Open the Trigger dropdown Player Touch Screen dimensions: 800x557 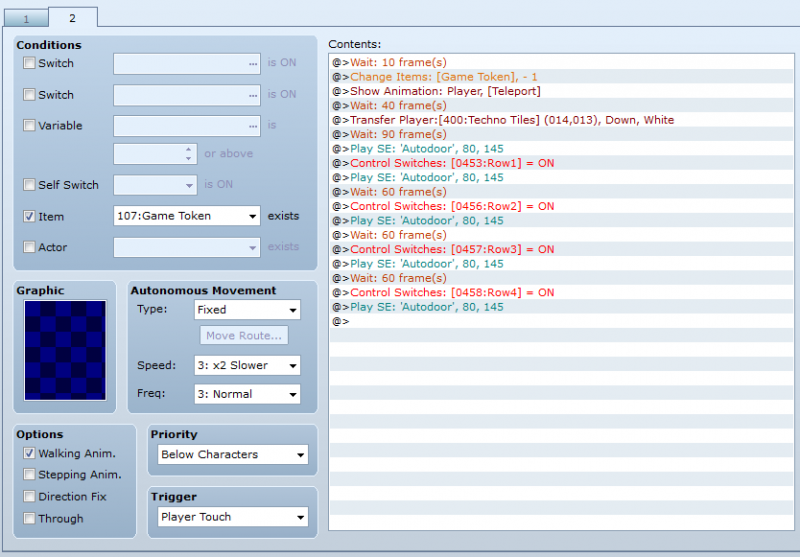[x=233, y=517]
